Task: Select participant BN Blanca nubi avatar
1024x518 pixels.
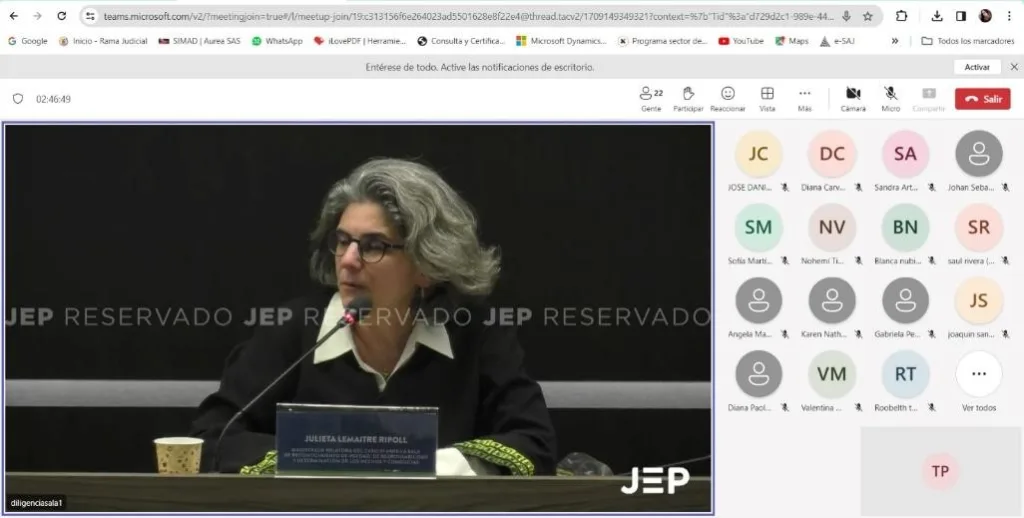Action: 905,227
